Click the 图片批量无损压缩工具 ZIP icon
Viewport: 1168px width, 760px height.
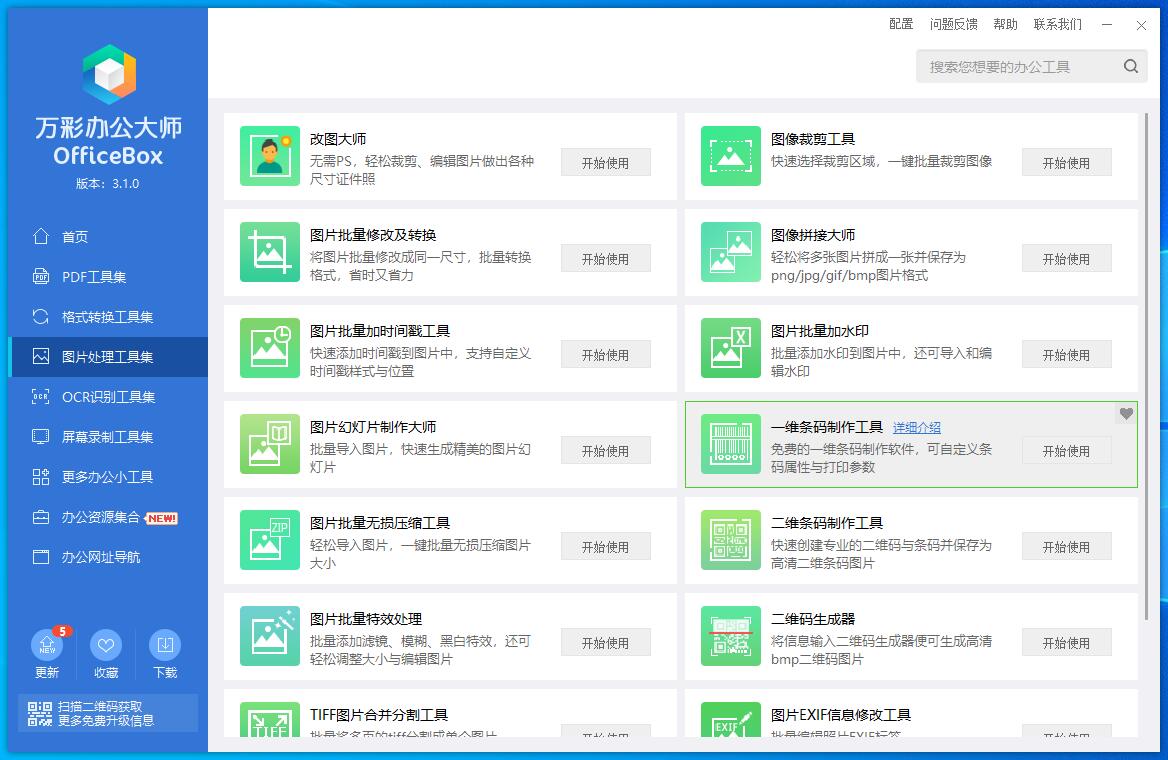270,540
